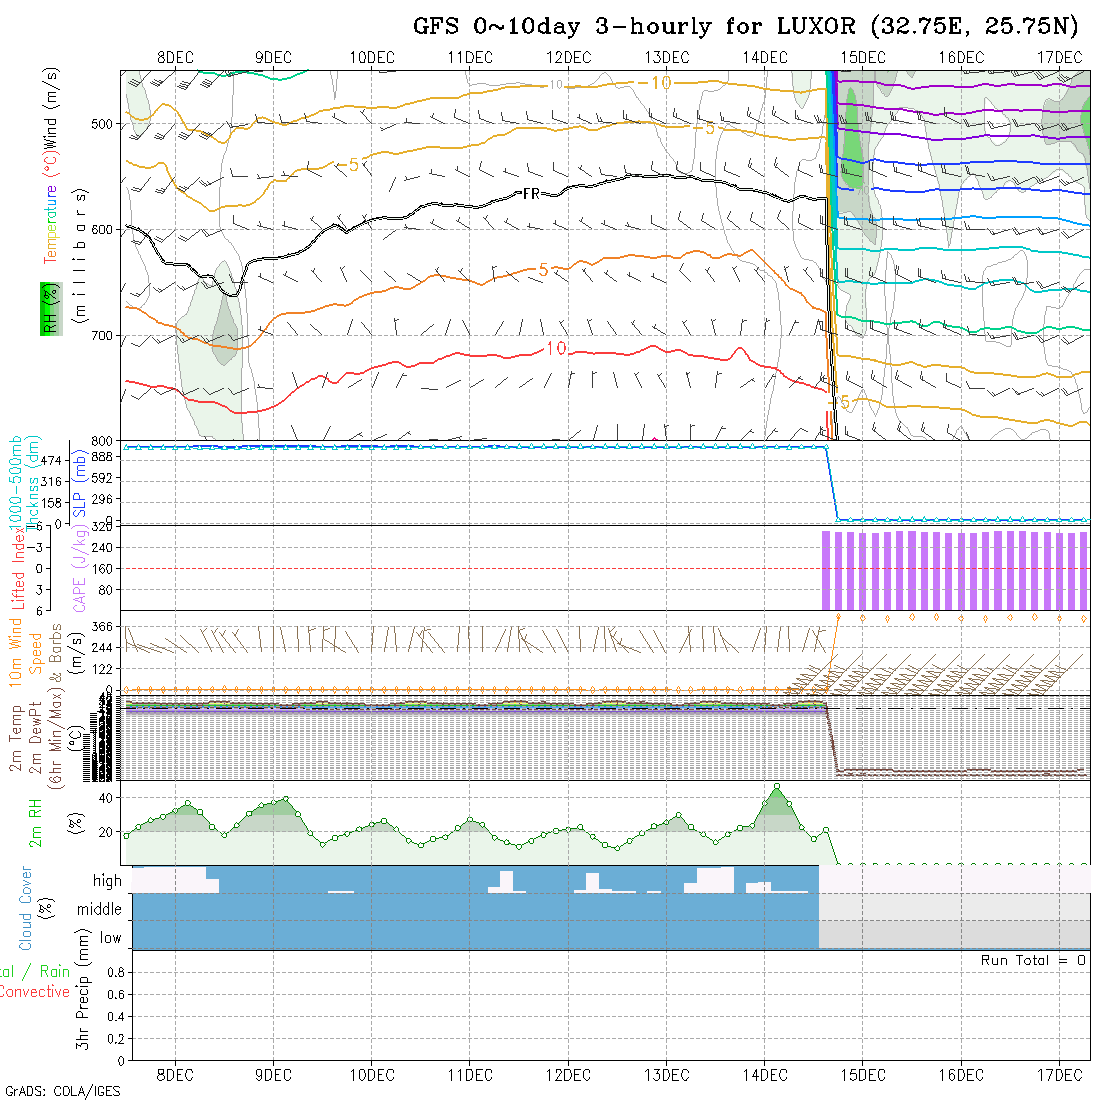Click the Run Total = 0 text
Viewport: 1100px width, 1100px height.
(1033, 960)
